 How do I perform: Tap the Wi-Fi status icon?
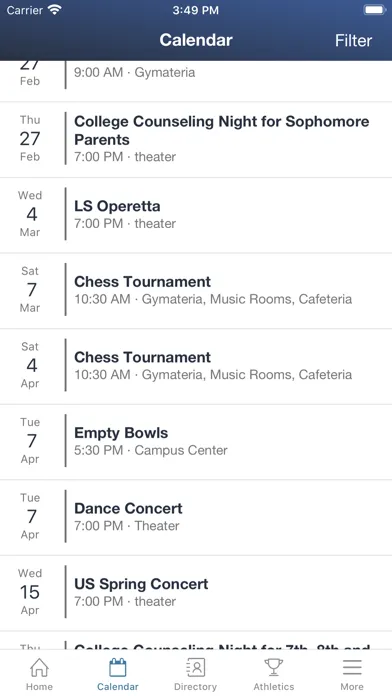(x=55, y=10)
